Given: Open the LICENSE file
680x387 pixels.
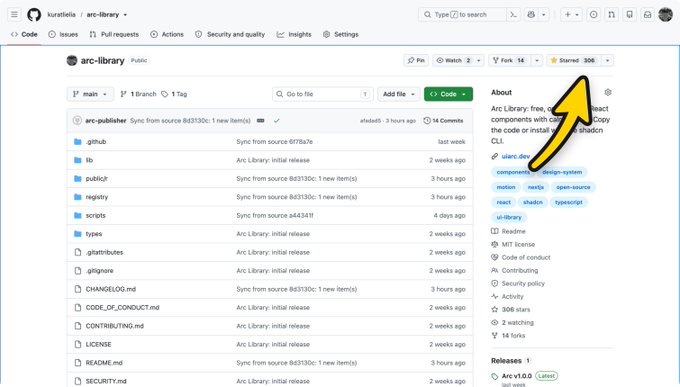Looking at the screenshot, I should pos(98,344).
